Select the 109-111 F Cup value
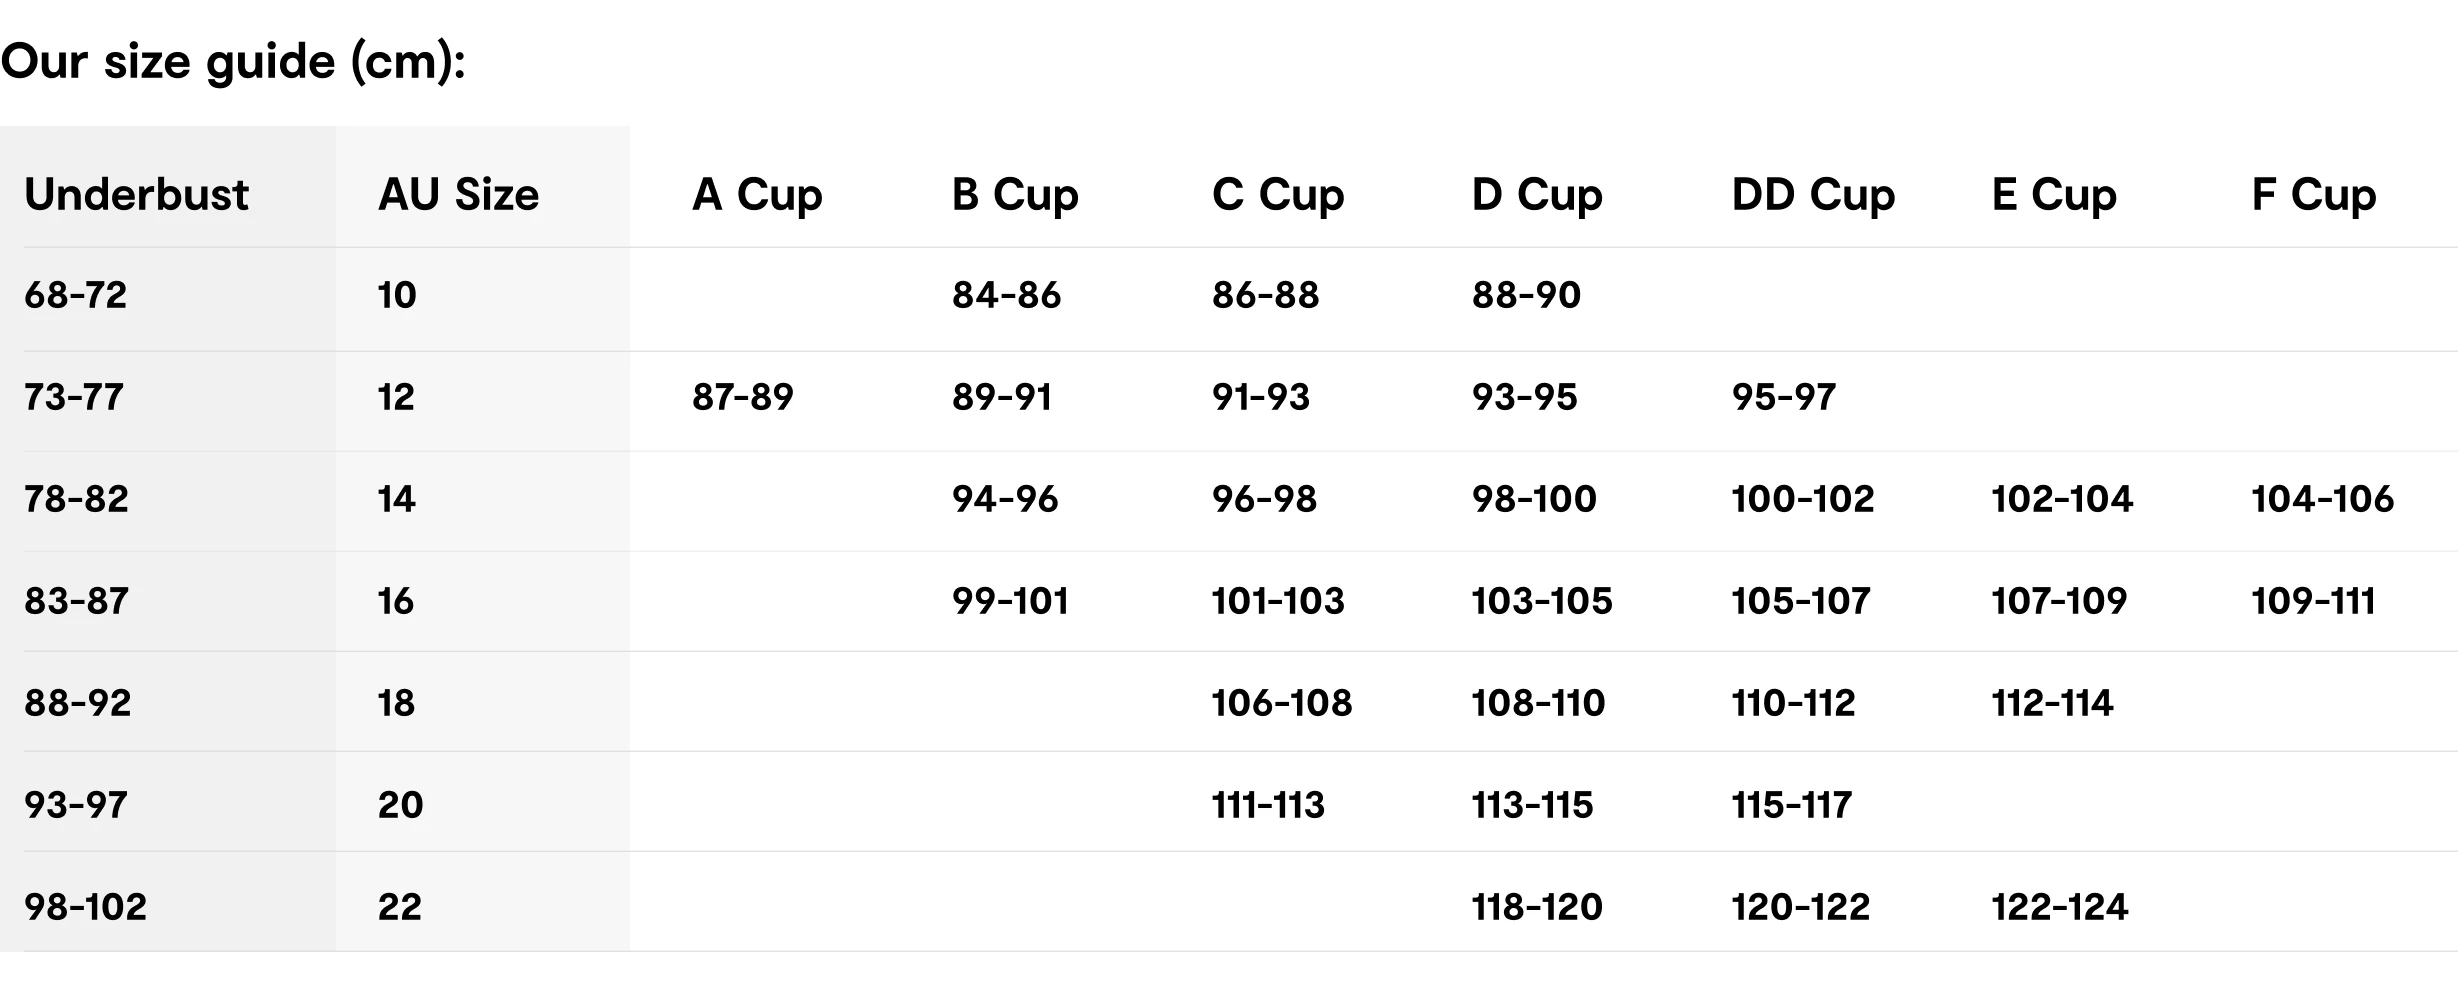The width and height of the screenshot is (2464, 989). [x=2313, y=601]
